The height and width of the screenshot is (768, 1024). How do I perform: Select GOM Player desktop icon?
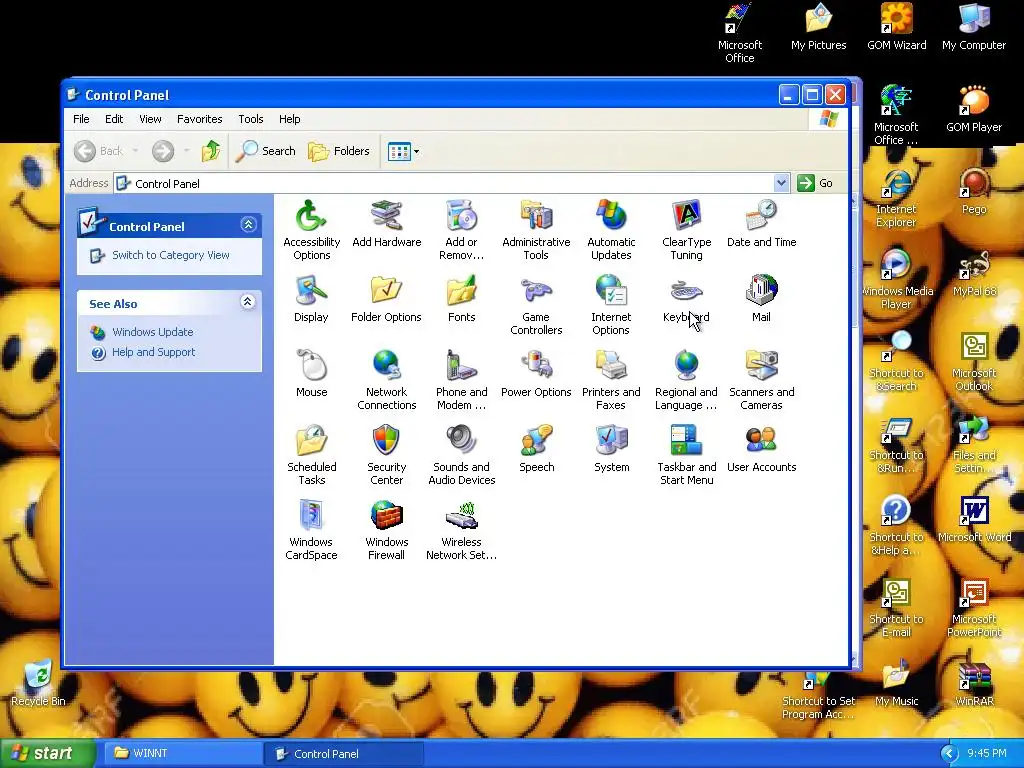click(x=974, y=109)
